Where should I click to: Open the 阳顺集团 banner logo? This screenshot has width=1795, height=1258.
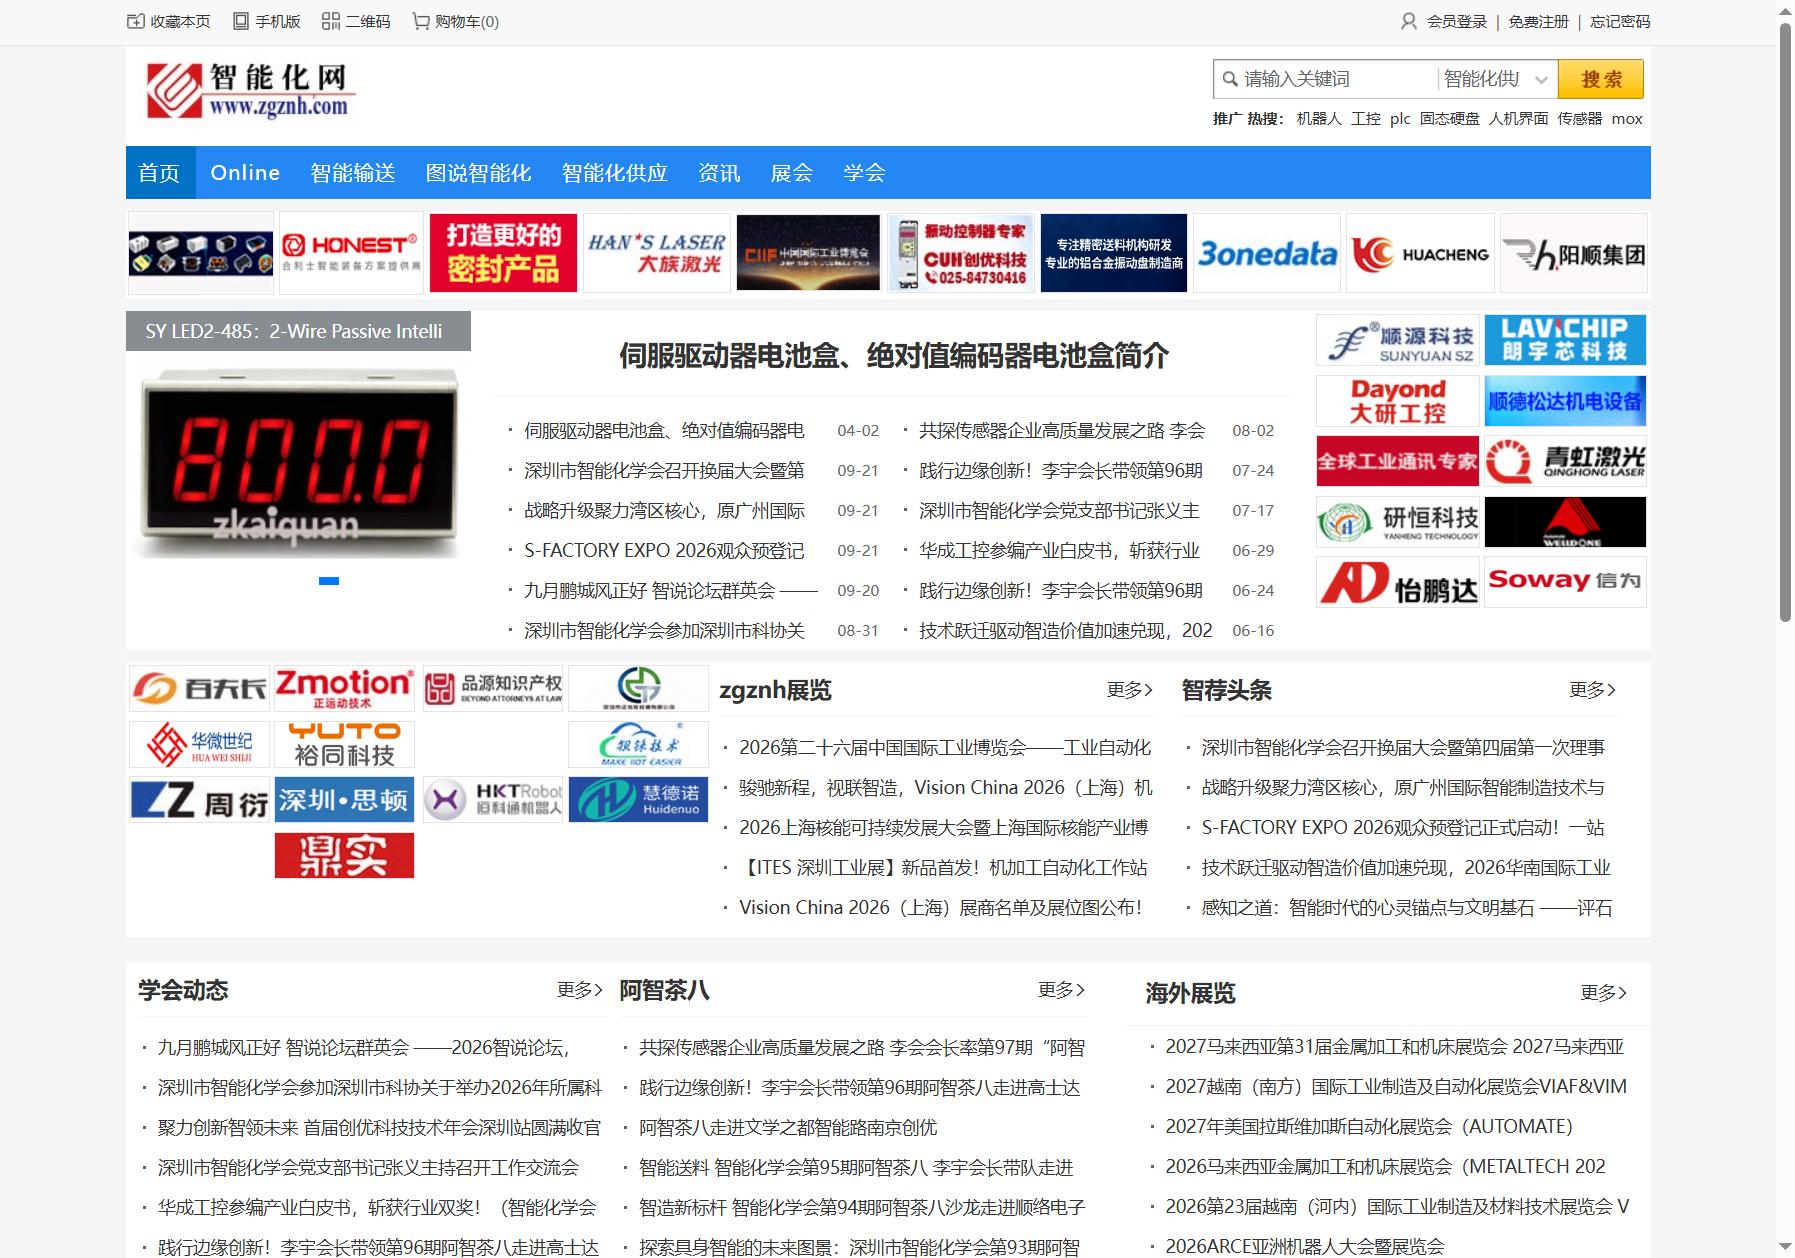[x=1574, y=253]
